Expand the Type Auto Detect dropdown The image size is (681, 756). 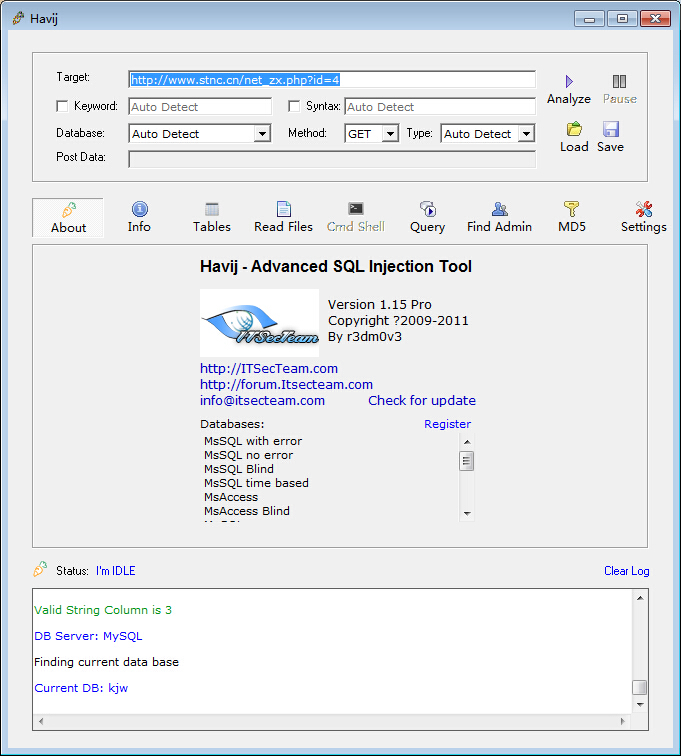pyautogui.click(x=527, y=134)
